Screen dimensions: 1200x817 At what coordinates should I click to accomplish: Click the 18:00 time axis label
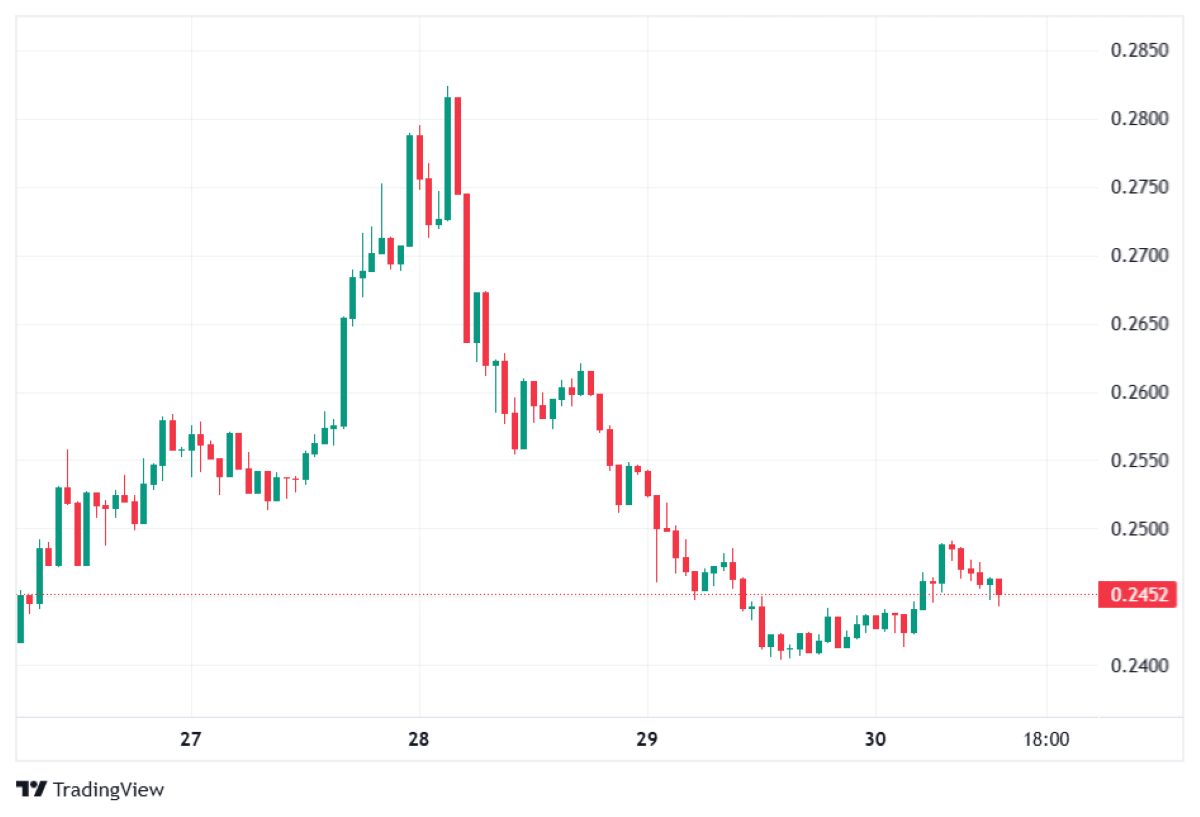pyautogui.click(x=1046, y=740)
